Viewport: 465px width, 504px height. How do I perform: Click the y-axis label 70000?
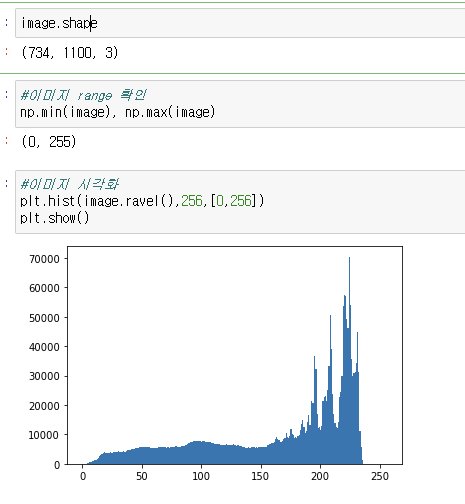click(x=44, y=259)
